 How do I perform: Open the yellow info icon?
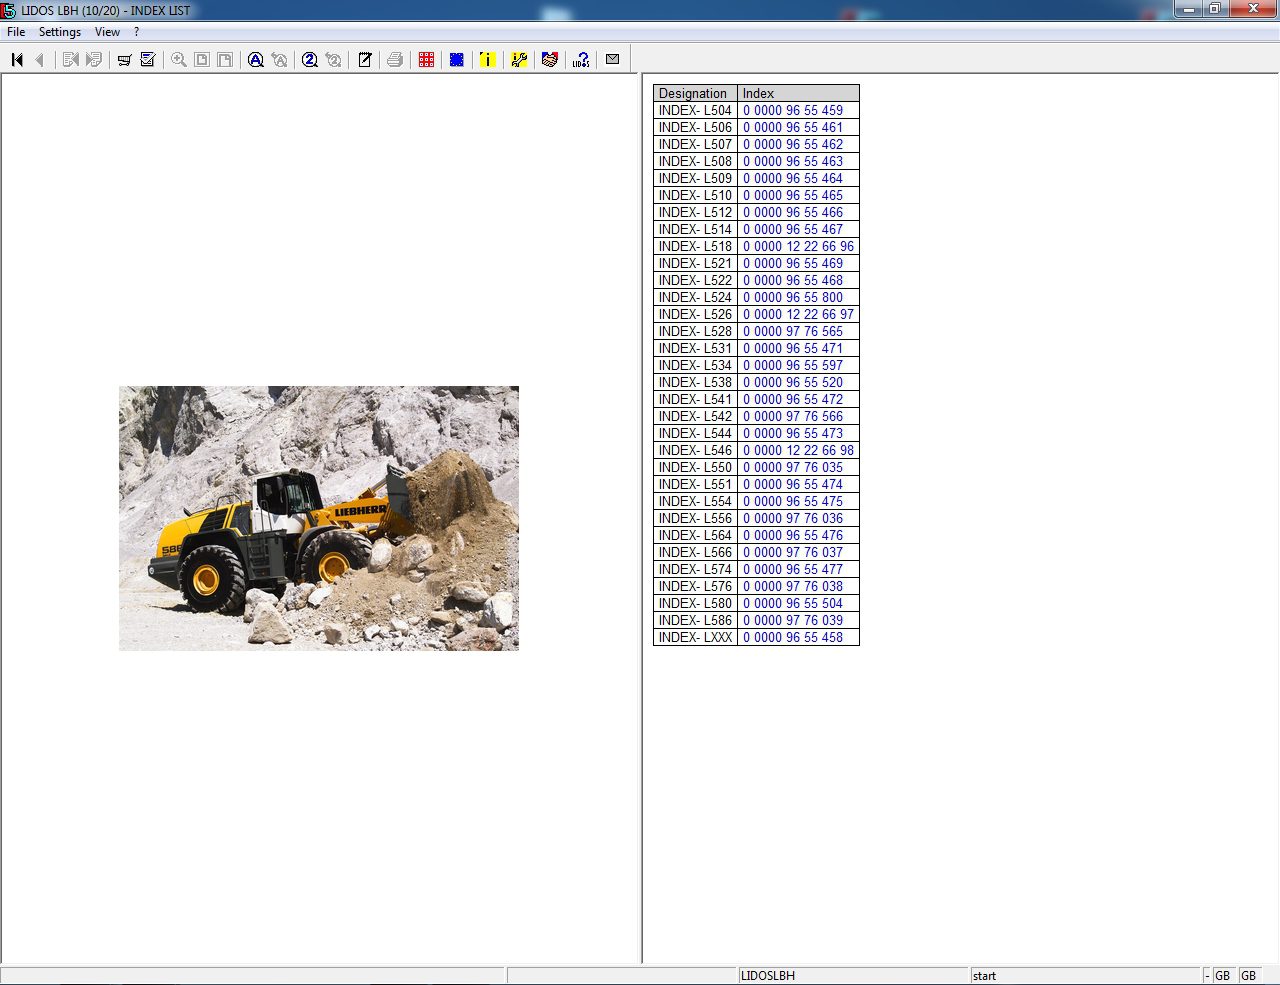487,59
